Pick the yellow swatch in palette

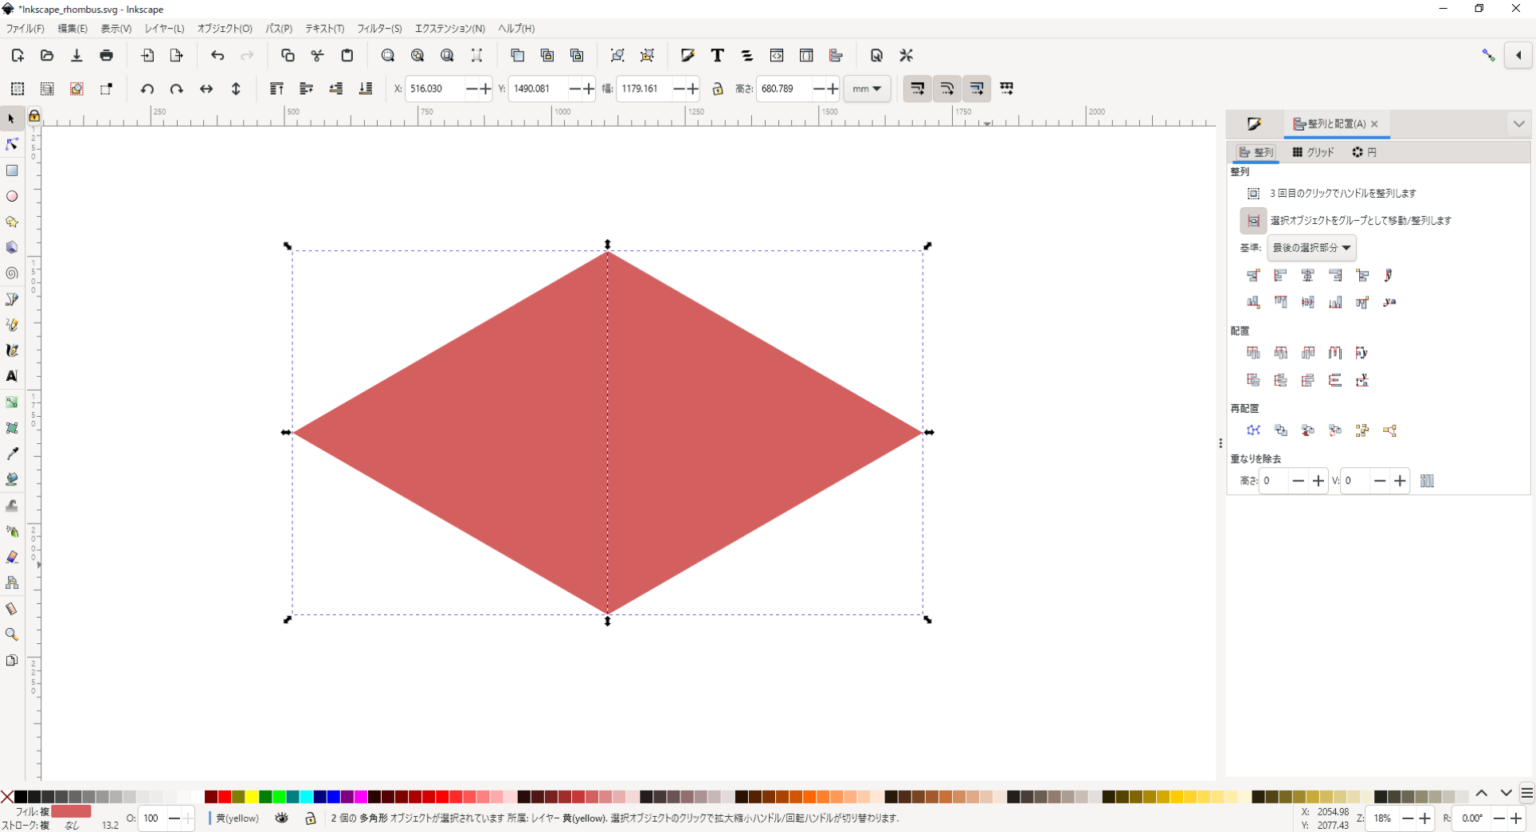click(x=252, y=797)
